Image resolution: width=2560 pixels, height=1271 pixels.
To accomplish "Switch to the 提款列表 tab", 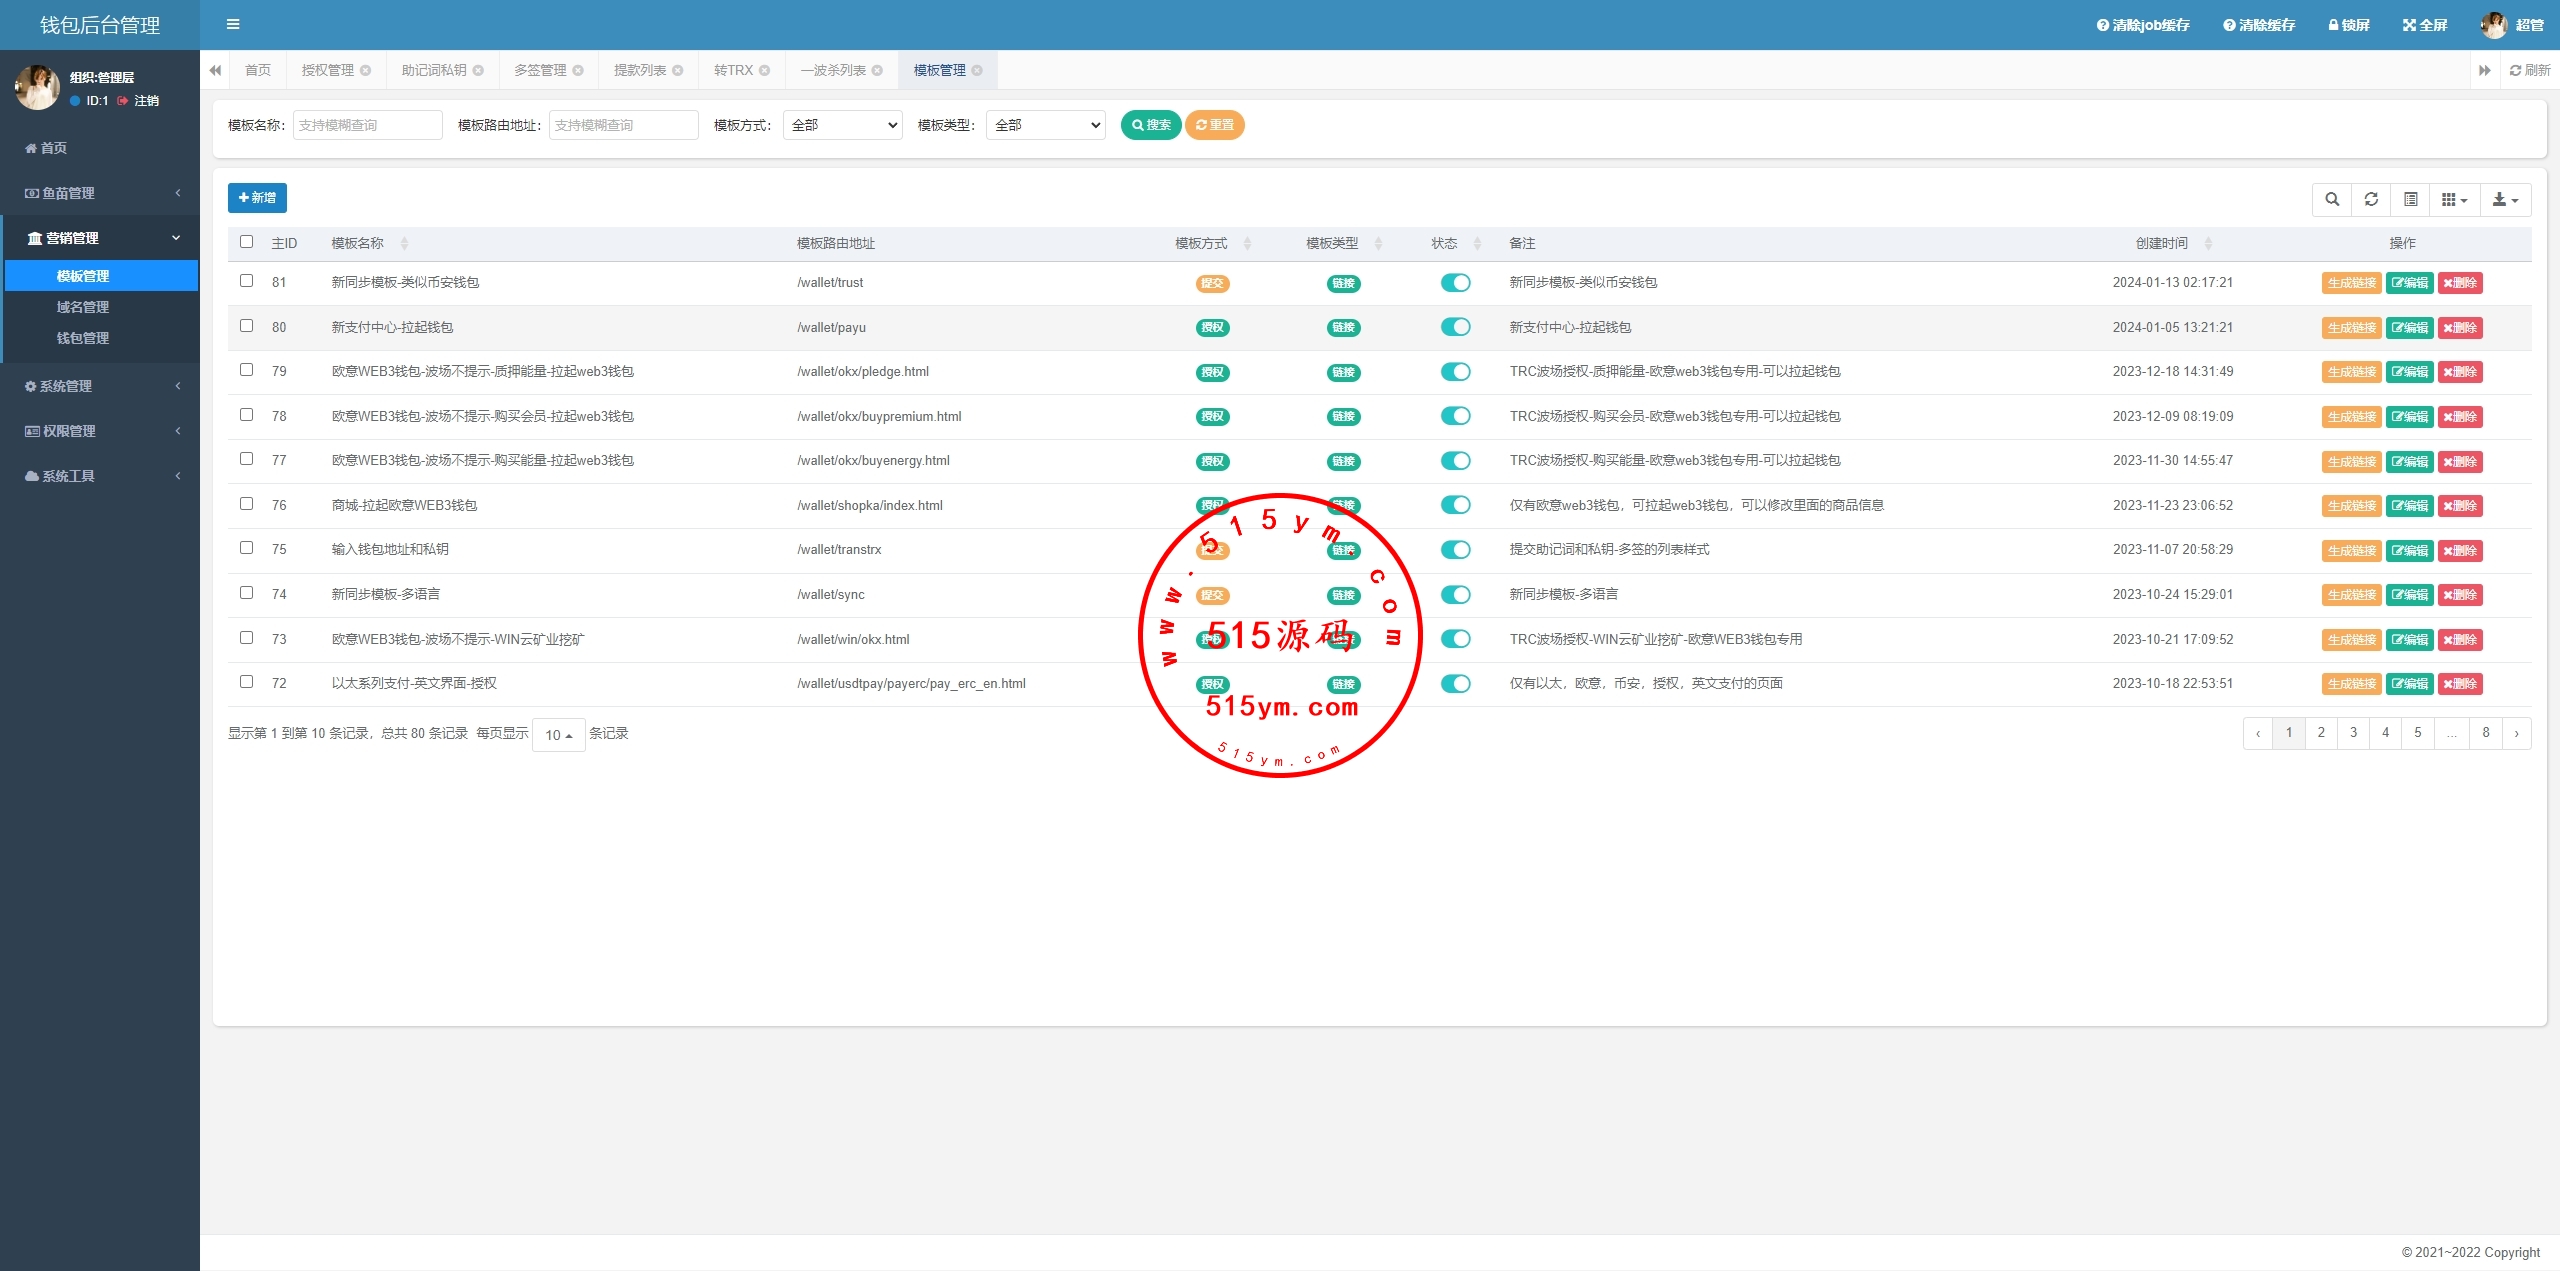I will [x=640, y=70].
